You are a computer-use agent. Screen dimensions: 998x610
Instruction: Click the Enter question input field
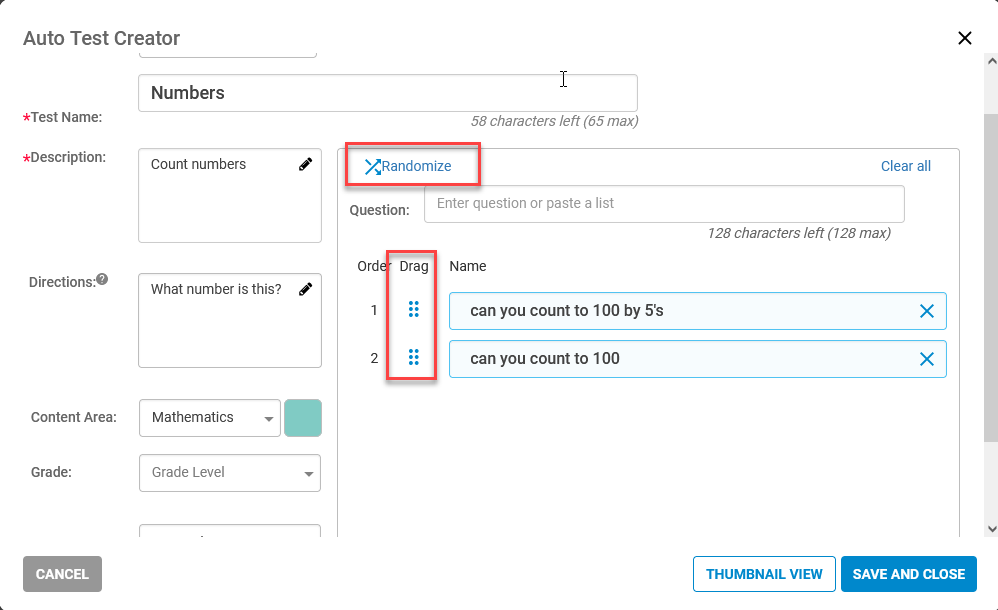coord(664,204)
